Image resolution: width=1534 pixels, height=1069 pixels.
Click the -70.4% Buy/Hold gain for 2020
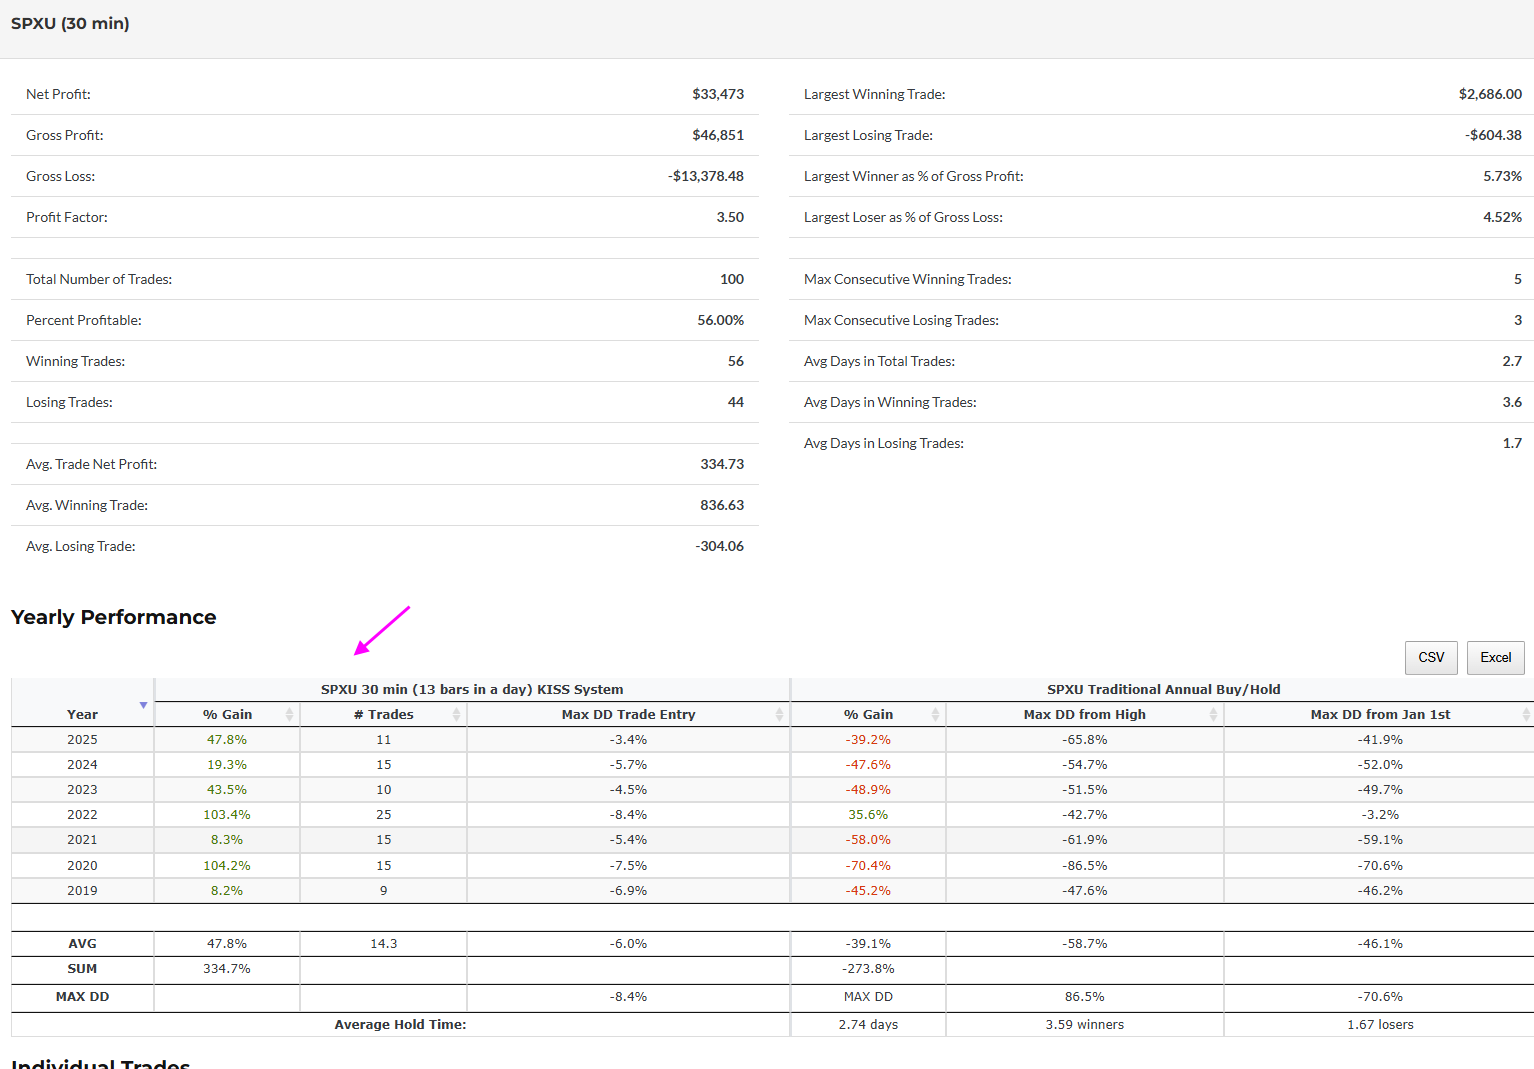(868, 866)
